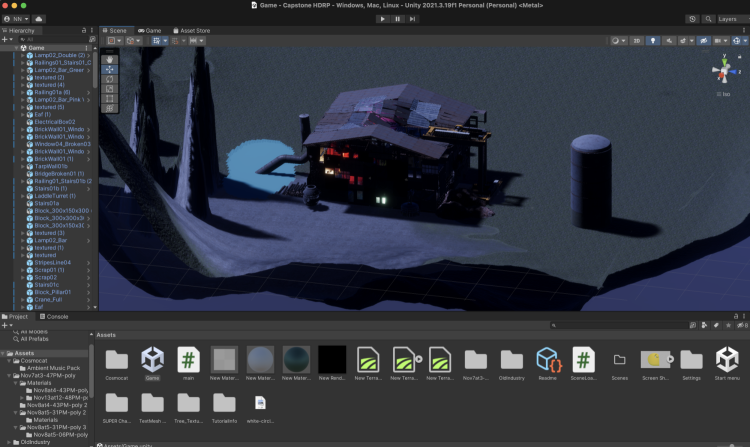This screenshot has height=447, width=750.
Task: Toggle scene lighting lightbulb
Action: pyautogui.click(x=652, y=41)
